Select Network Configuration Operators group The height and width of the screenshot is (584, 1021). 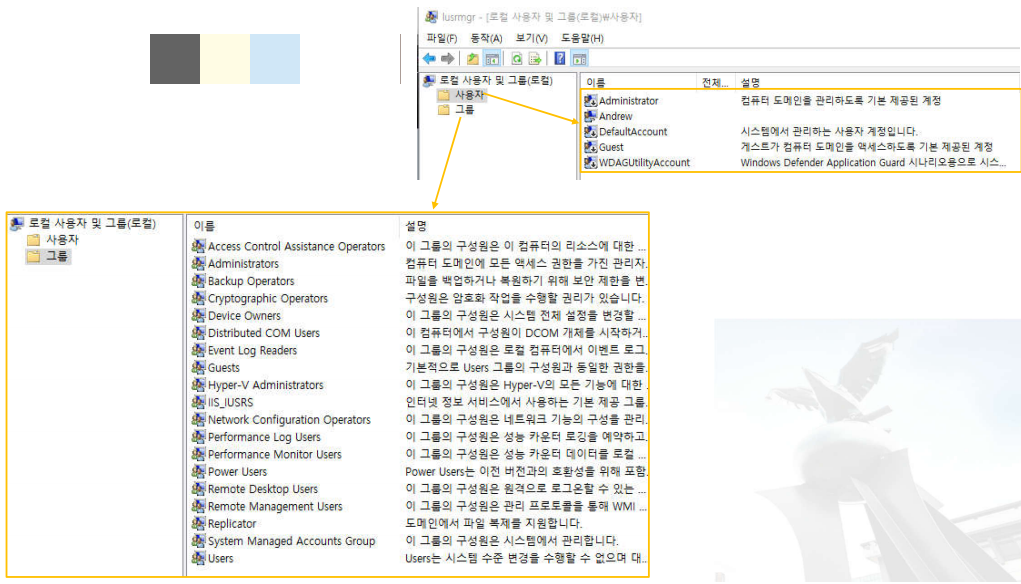point(281,420)
